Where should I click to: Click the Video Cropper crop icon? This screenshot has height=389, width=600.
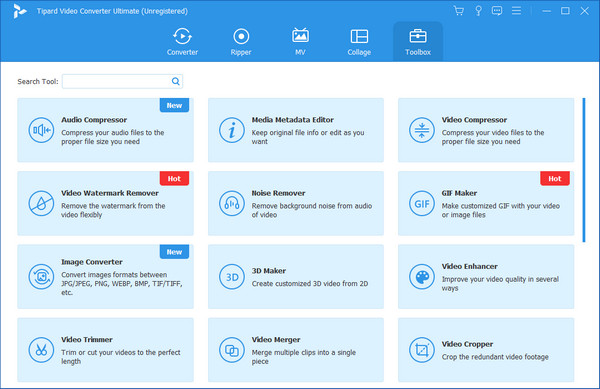422,350
